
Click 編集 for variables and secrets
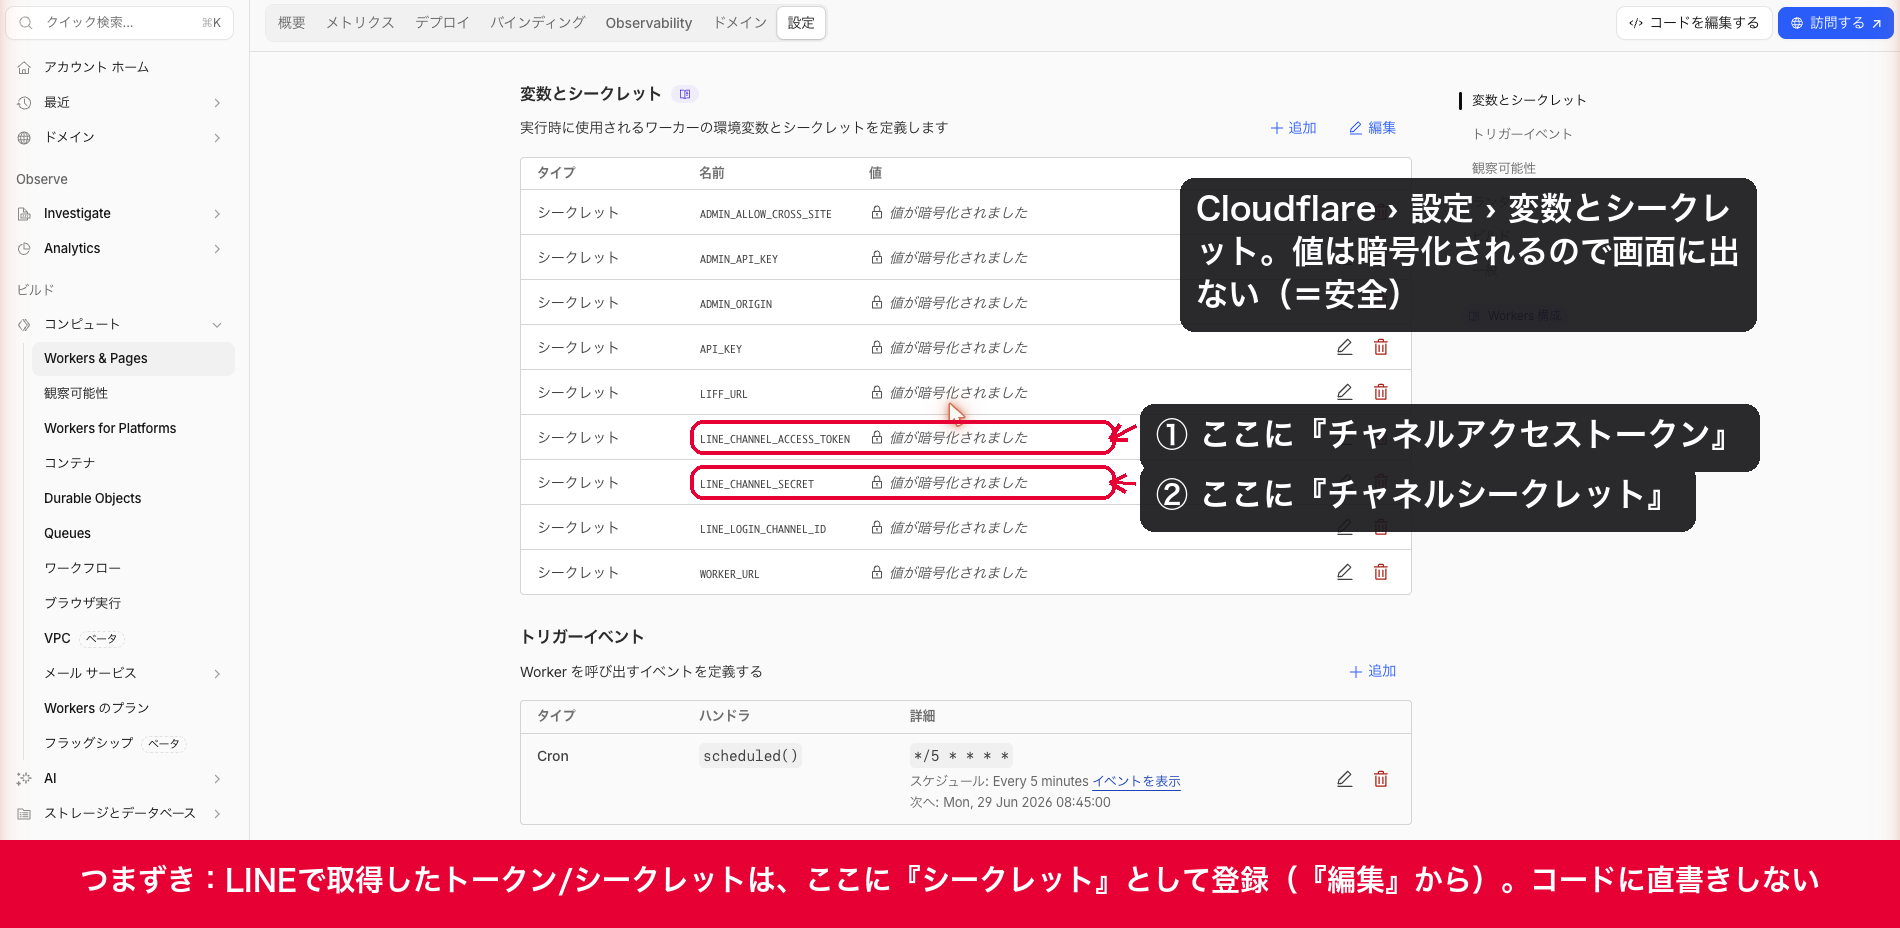coord(1372,128)
